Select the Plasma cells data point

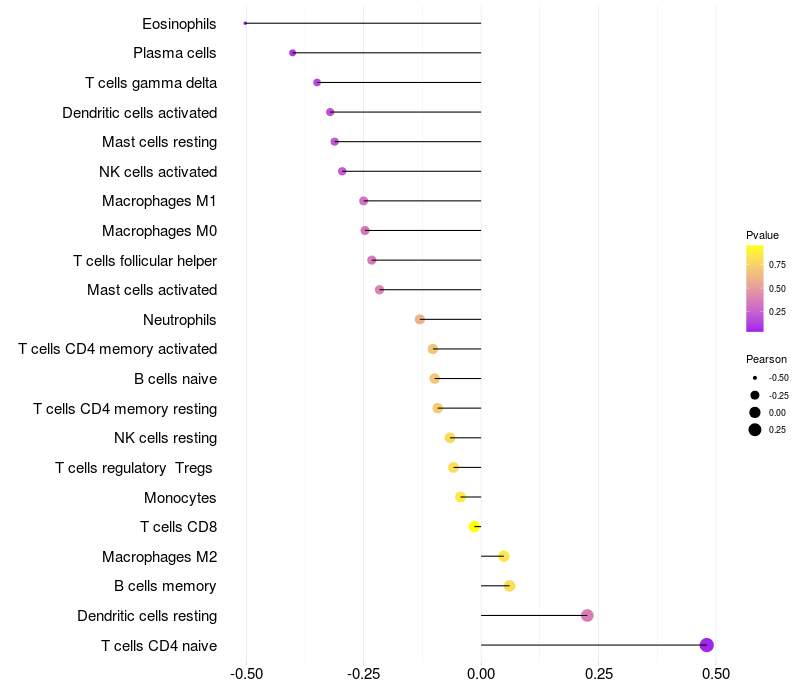point(292,53)
